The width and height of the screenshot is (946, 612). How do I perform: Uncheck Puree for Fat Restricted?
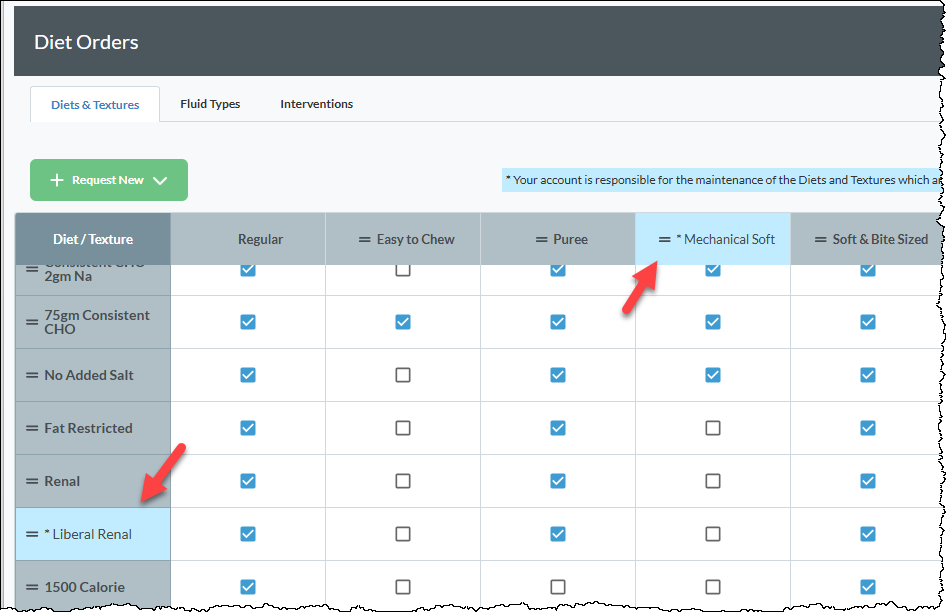pos(558,429)
